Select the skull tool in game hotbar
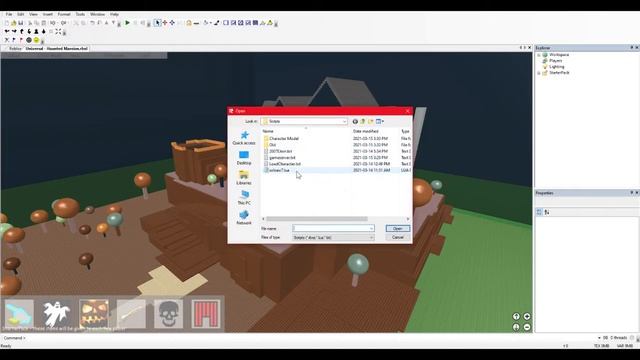 point(169,313)
